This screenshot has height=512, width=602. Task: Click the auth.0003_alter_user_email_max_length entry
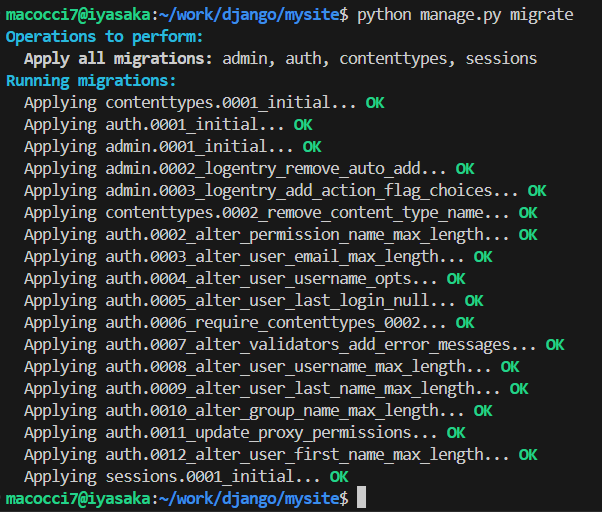[244, 257]
